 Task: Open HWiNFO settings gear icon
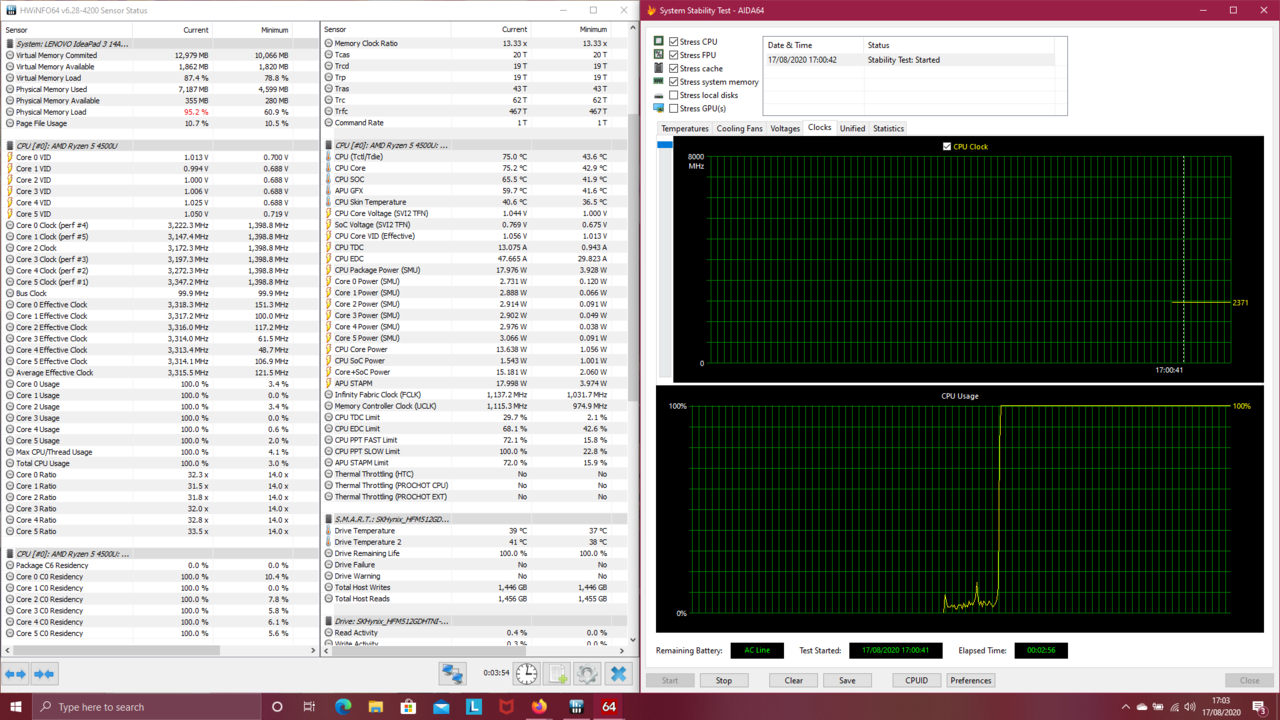(x=588, y=674)
